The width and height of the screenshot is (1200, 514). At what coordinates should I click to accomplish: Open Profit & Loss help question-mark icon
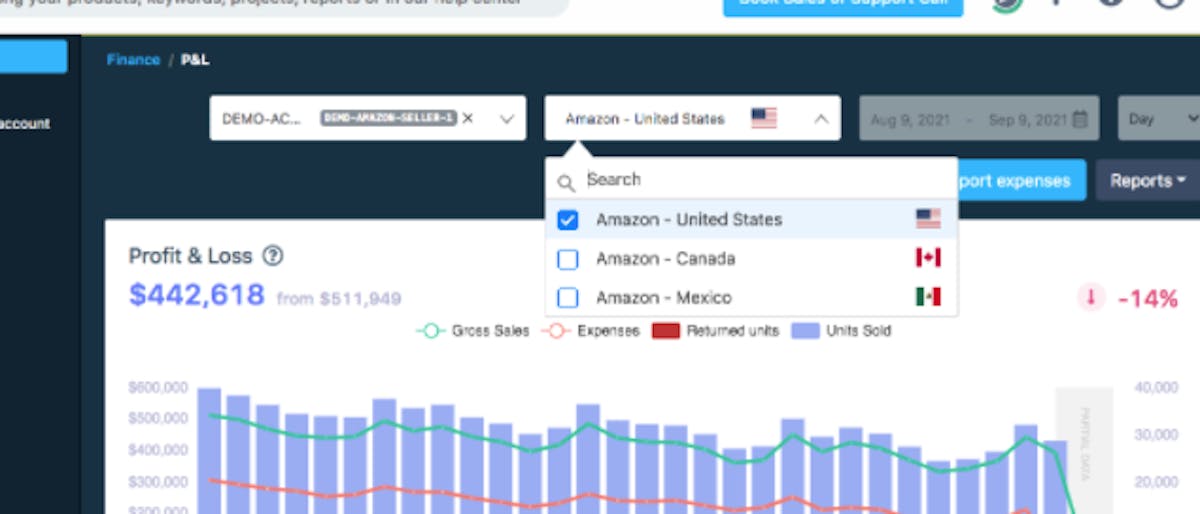point(273,256)
